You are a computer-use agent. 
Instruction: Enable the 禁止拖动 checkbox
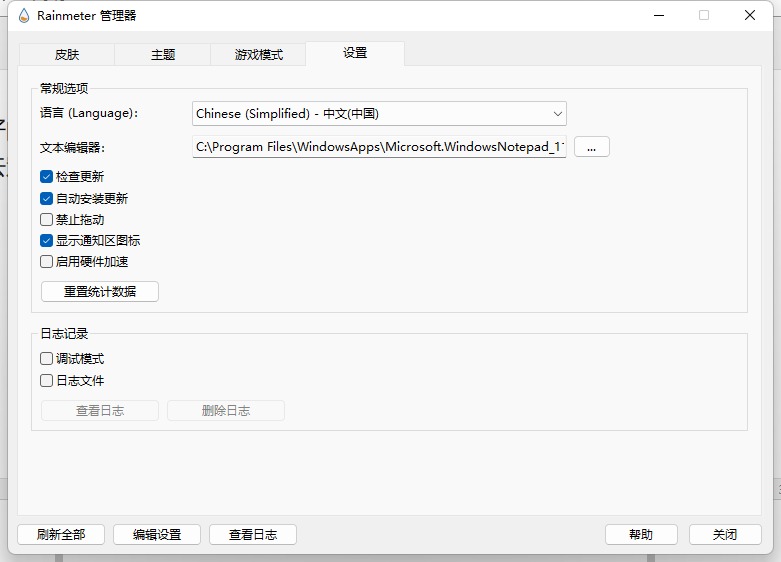coord(47,219)
